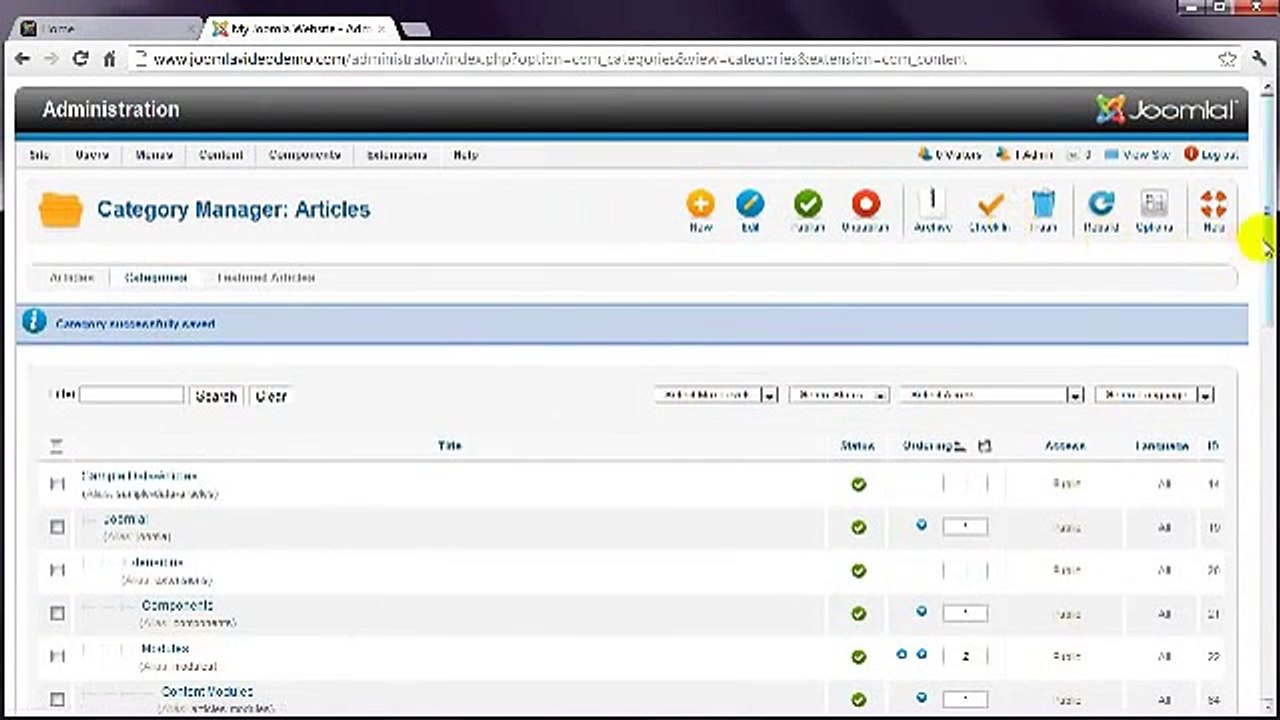Click the Joomla! logo
This screenshot has height=720, width=1280.
tap(1167, 109)
